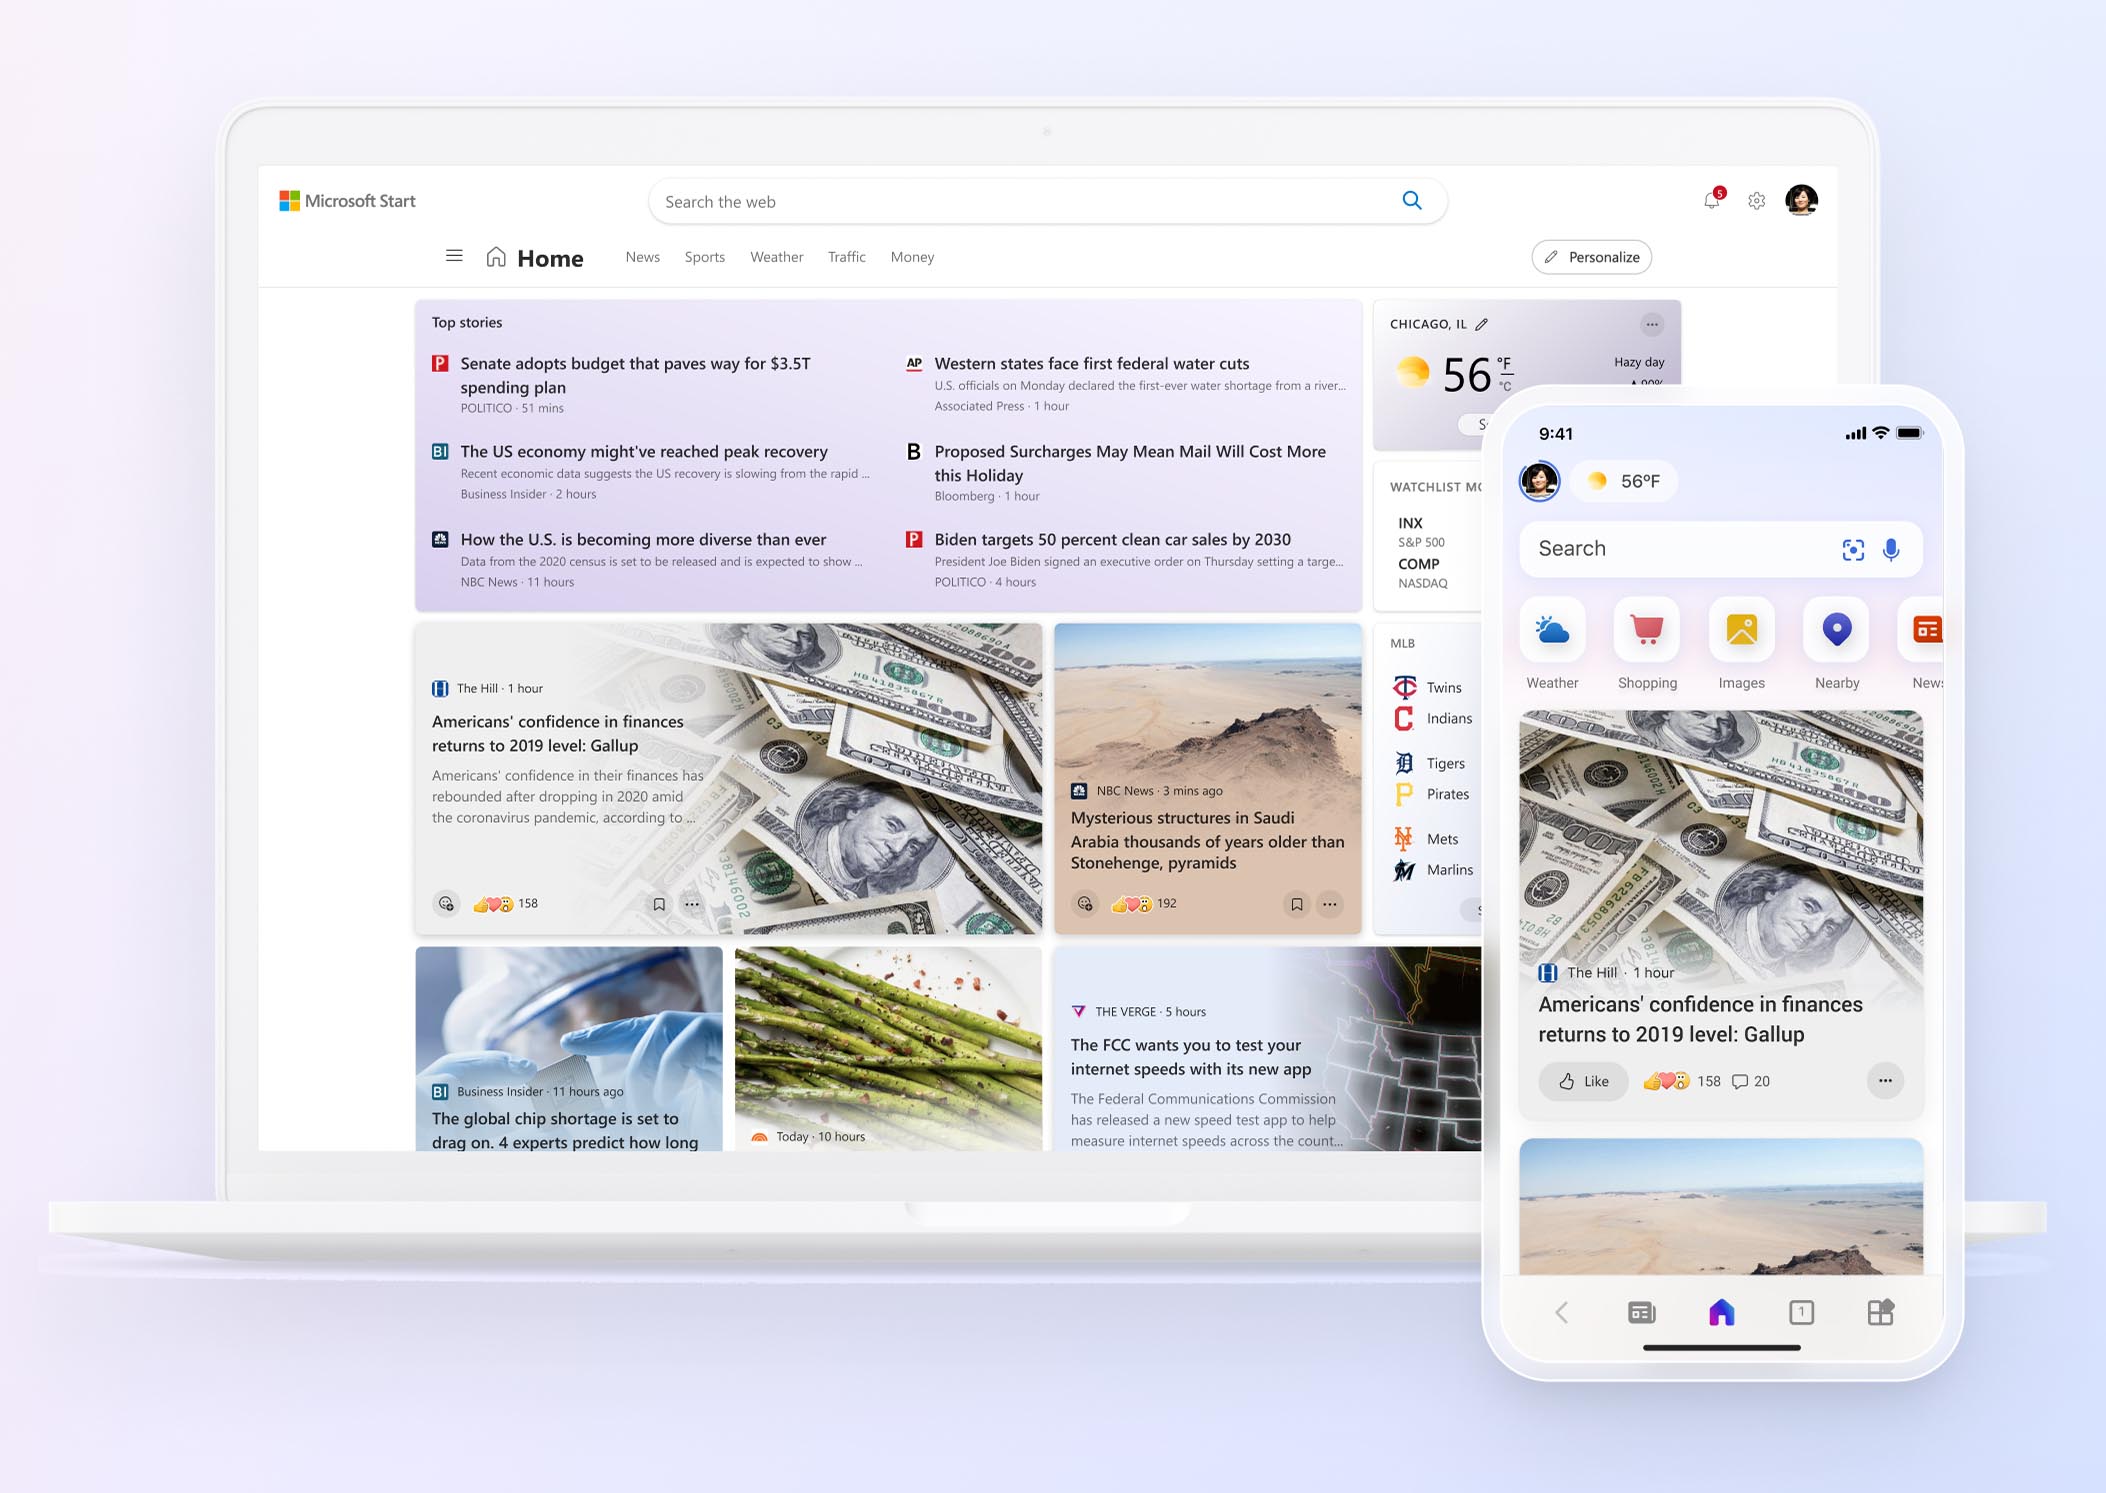Tap the phone Shopping cart icon

coord(1647,630)
